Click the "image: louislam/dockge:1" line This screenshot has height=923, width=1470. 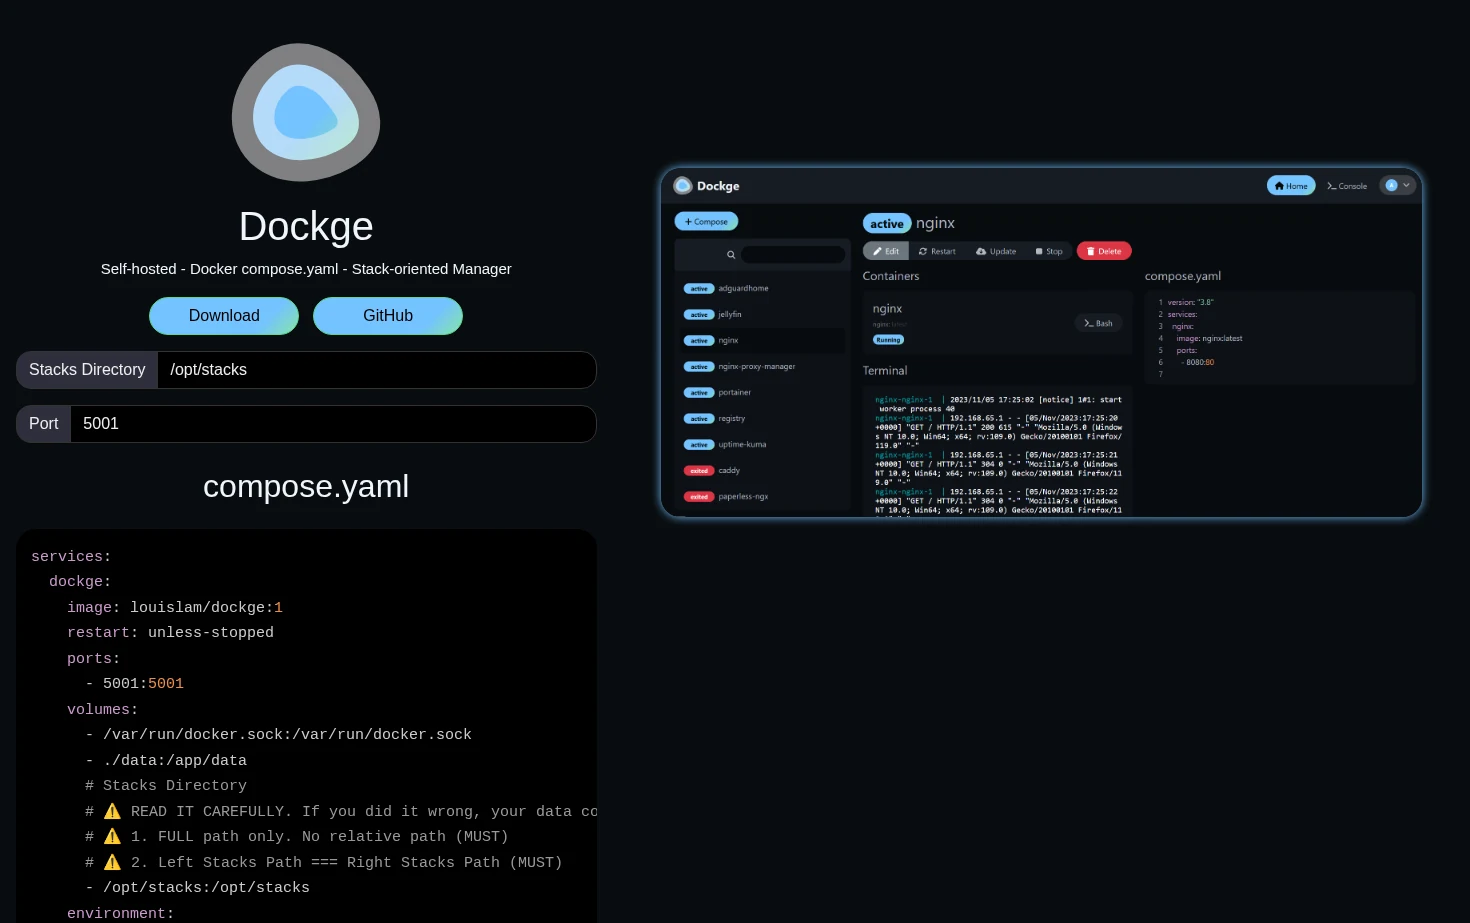175,608
